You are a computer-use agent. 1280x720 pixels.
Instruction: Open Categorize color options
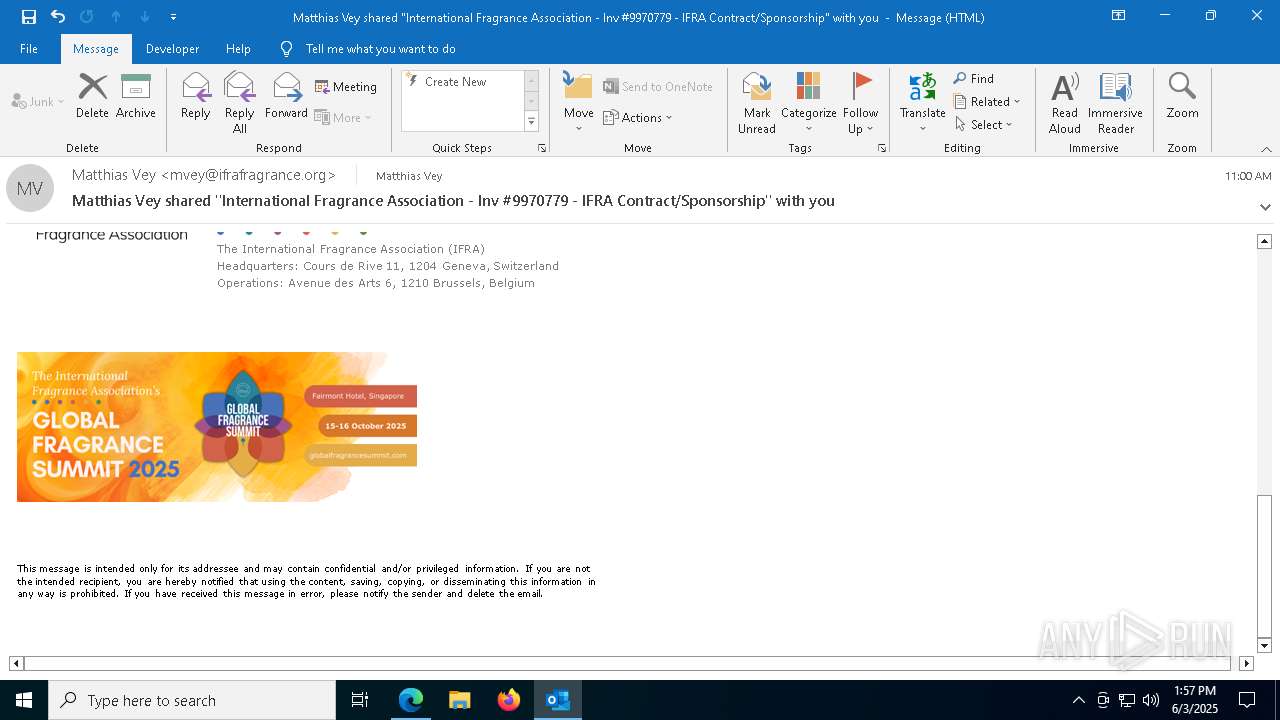point(809,103)
